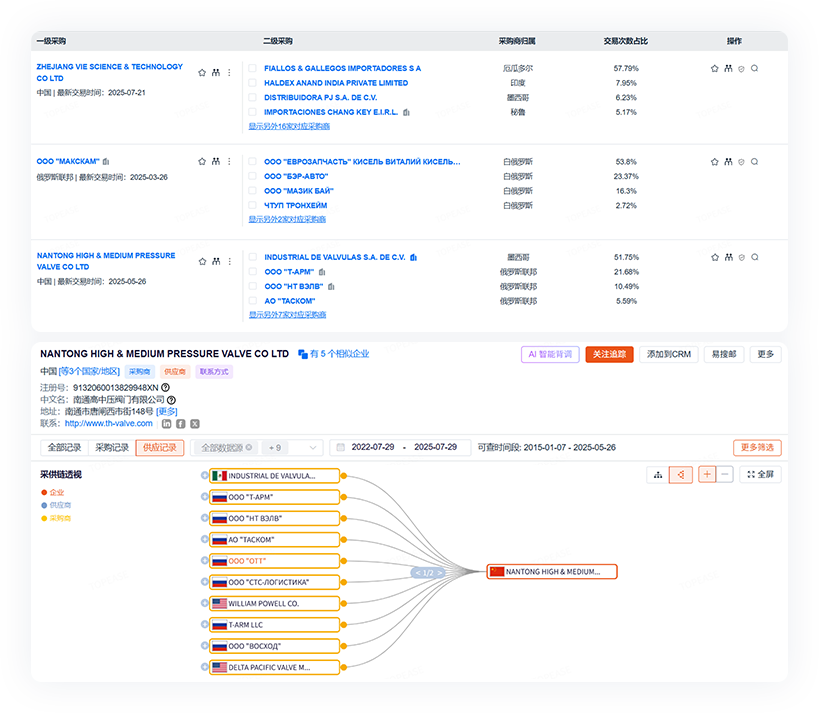The height and width of the screenshot is (713, 819).
Task: Expand 显示另外16家对应采购商 in first row
Action: [289, 126]
